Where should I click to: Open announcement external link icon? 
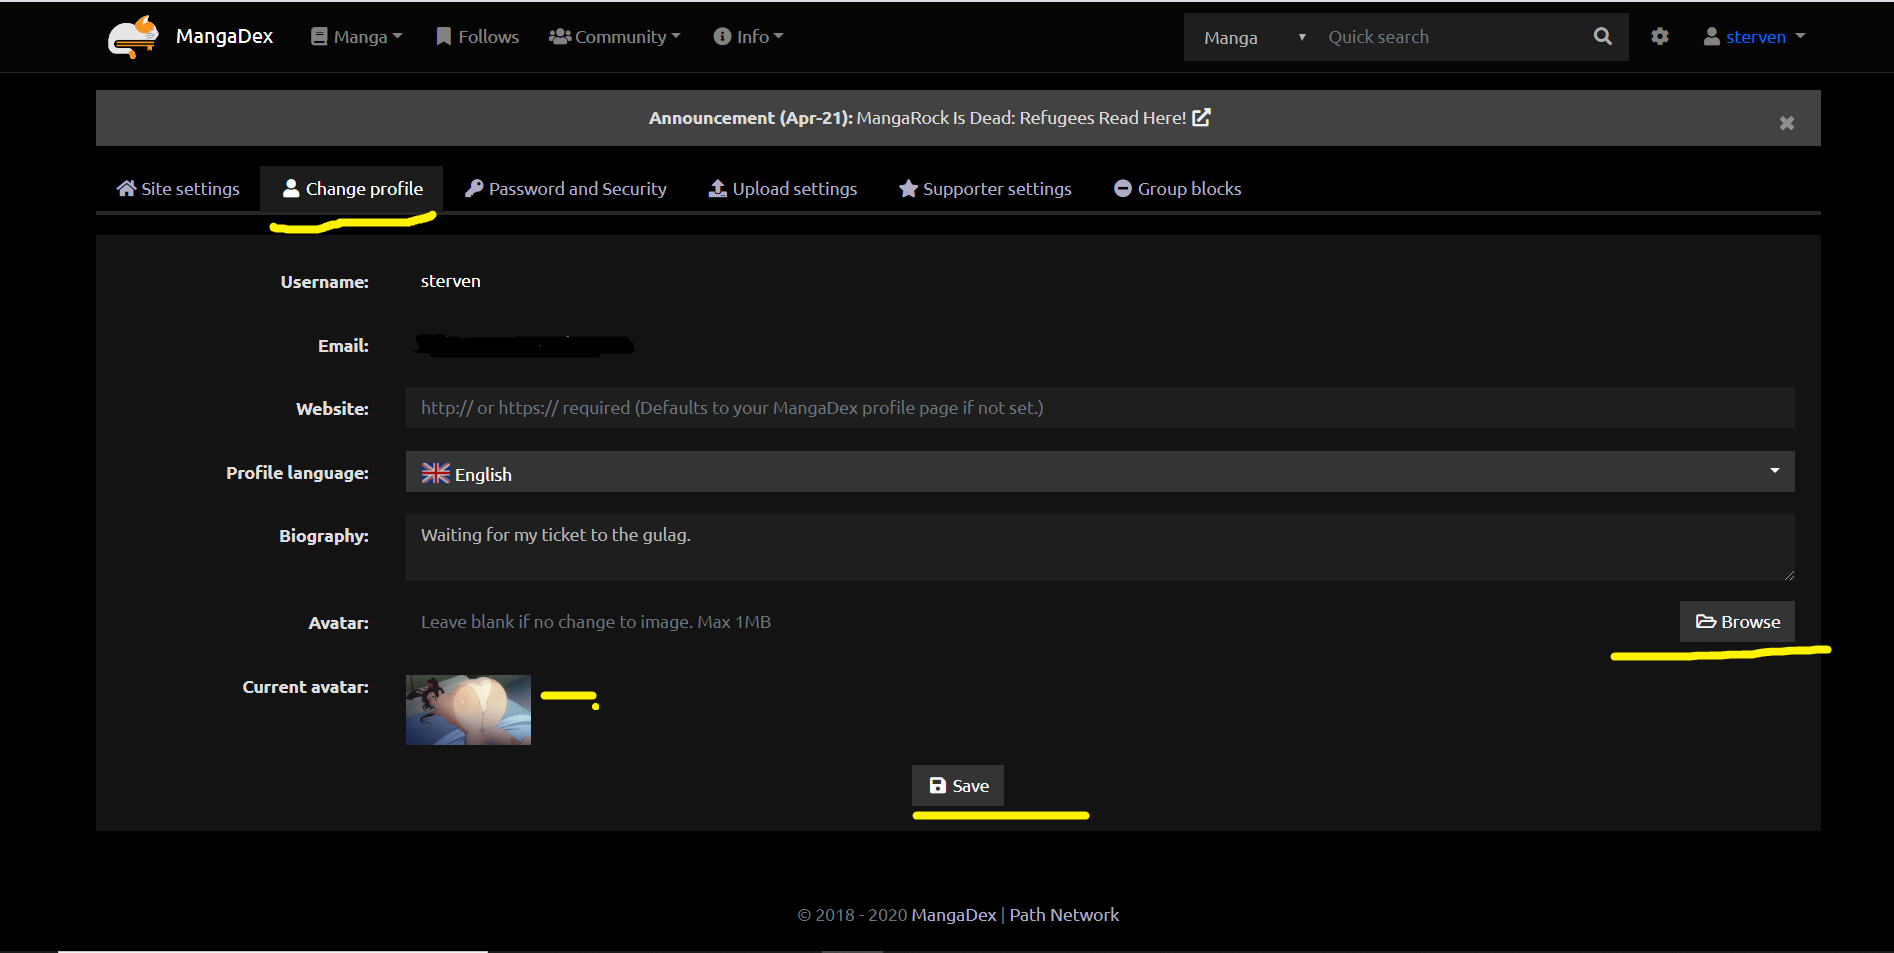tap(1201, 118)
